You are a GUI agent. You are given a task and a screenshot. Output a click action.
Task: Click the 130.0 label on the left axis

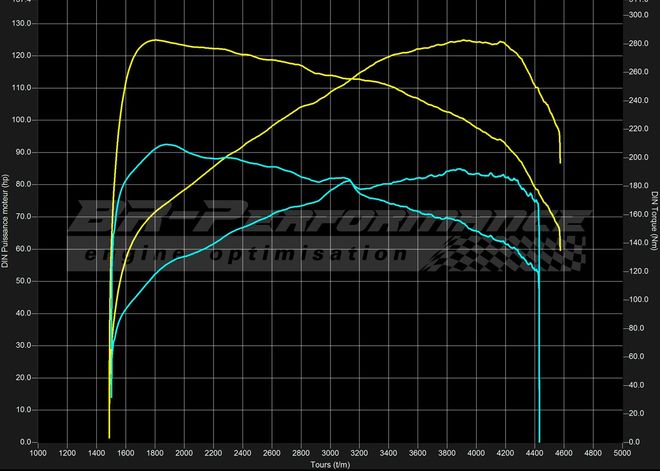pyautogui.click(x=22, y=23)
